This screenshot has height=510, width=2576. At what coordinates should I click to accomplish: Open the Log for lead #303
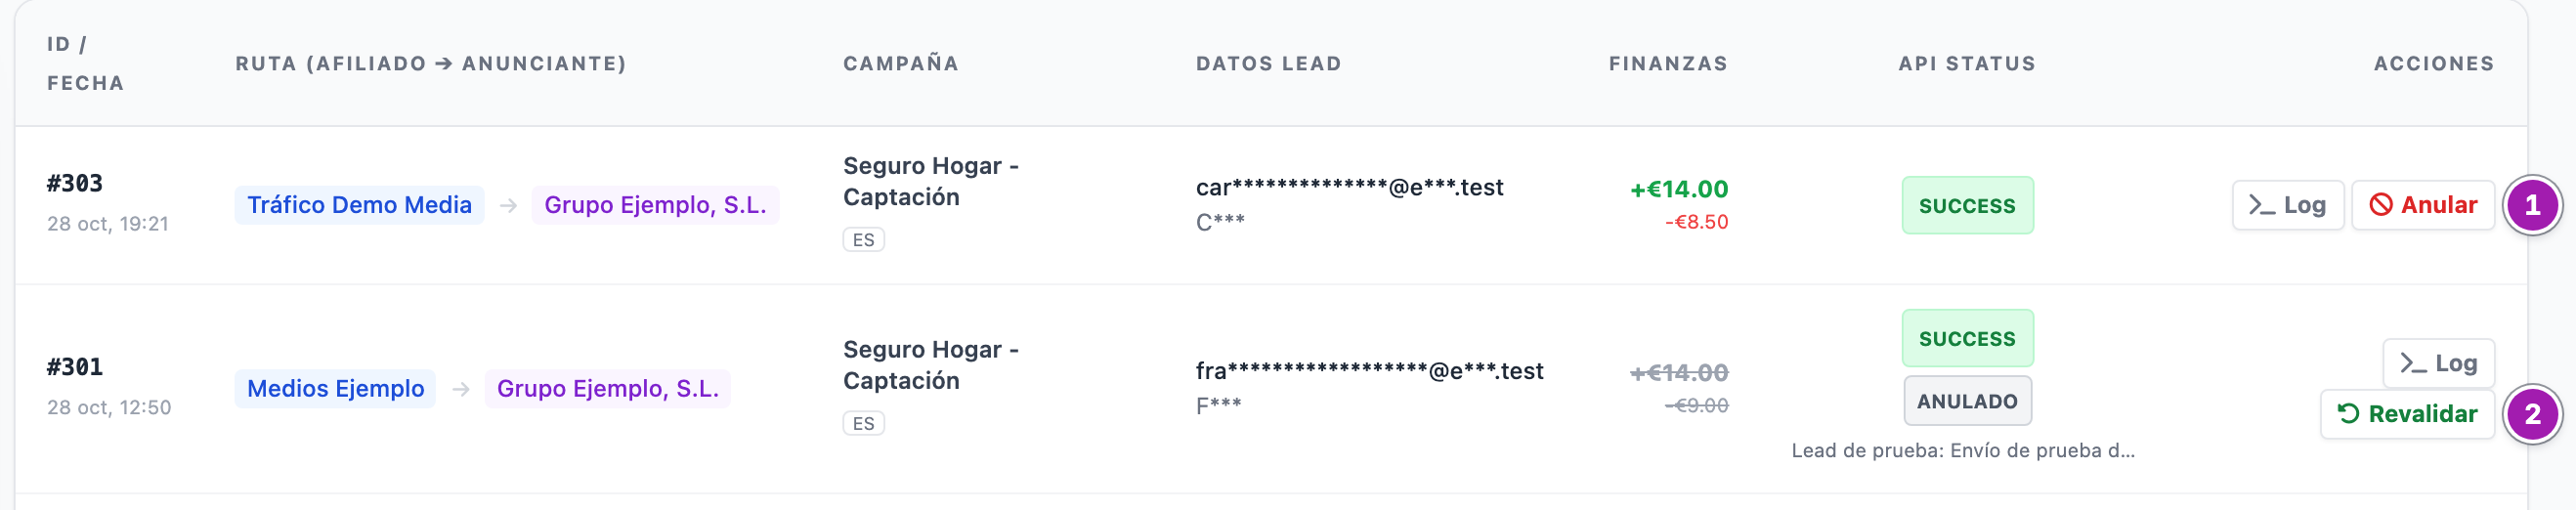[x=2287, y=205]
